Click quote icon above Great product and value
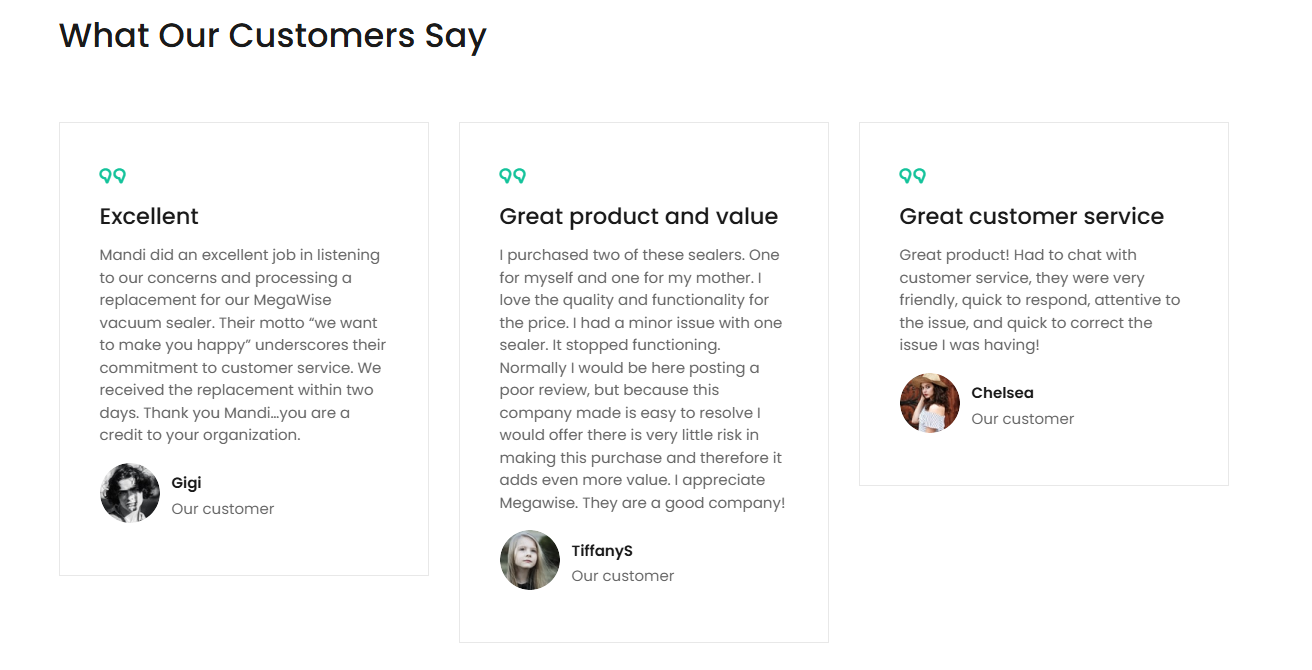1312x670 pixels. (513, 176)
